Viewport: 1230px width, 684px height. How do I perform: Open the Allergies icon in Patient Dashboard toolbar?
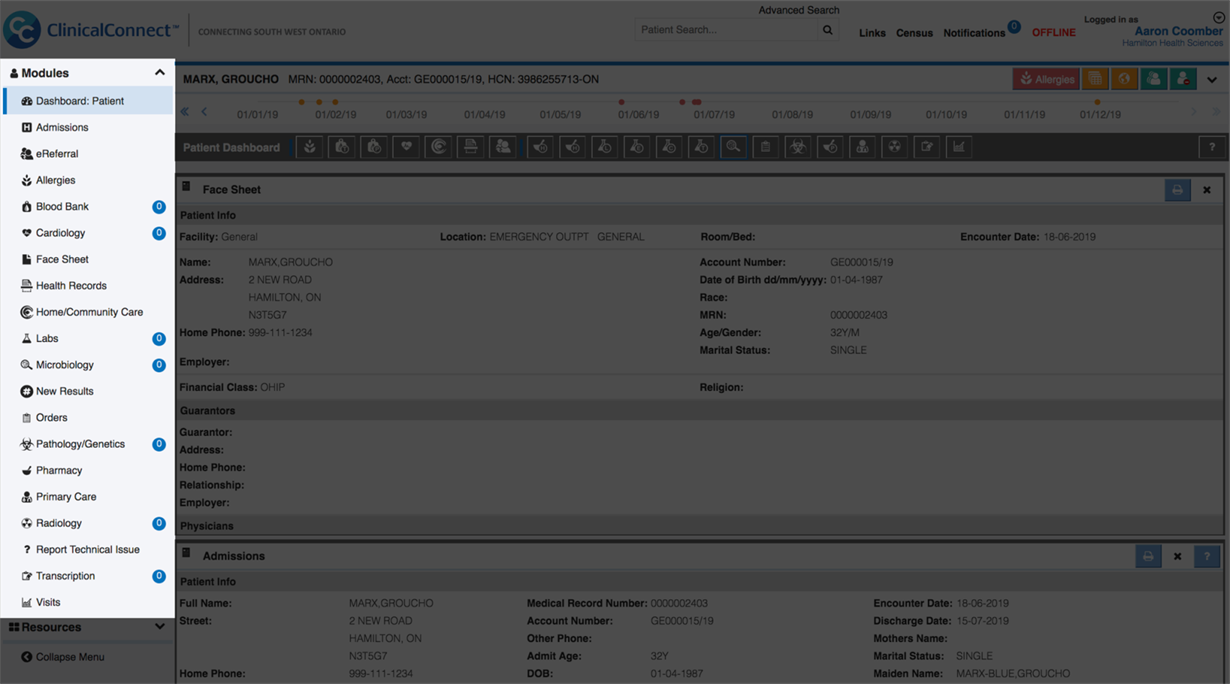[x=310, y=147]
